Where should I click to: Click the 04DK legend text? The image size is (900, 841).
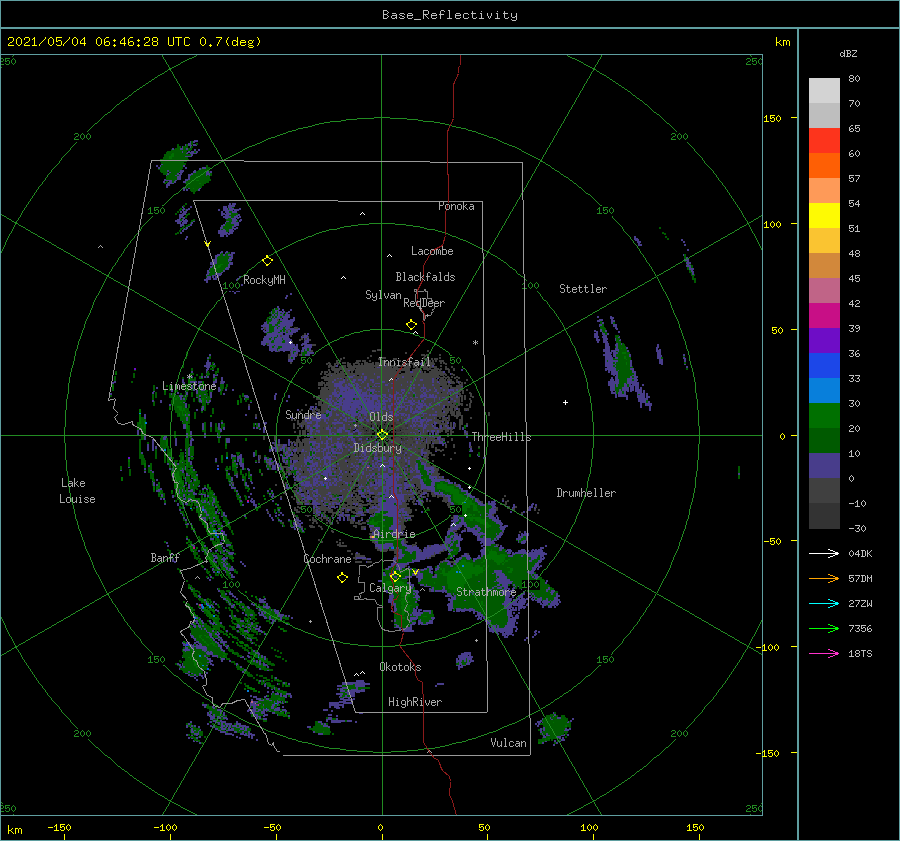860,553
